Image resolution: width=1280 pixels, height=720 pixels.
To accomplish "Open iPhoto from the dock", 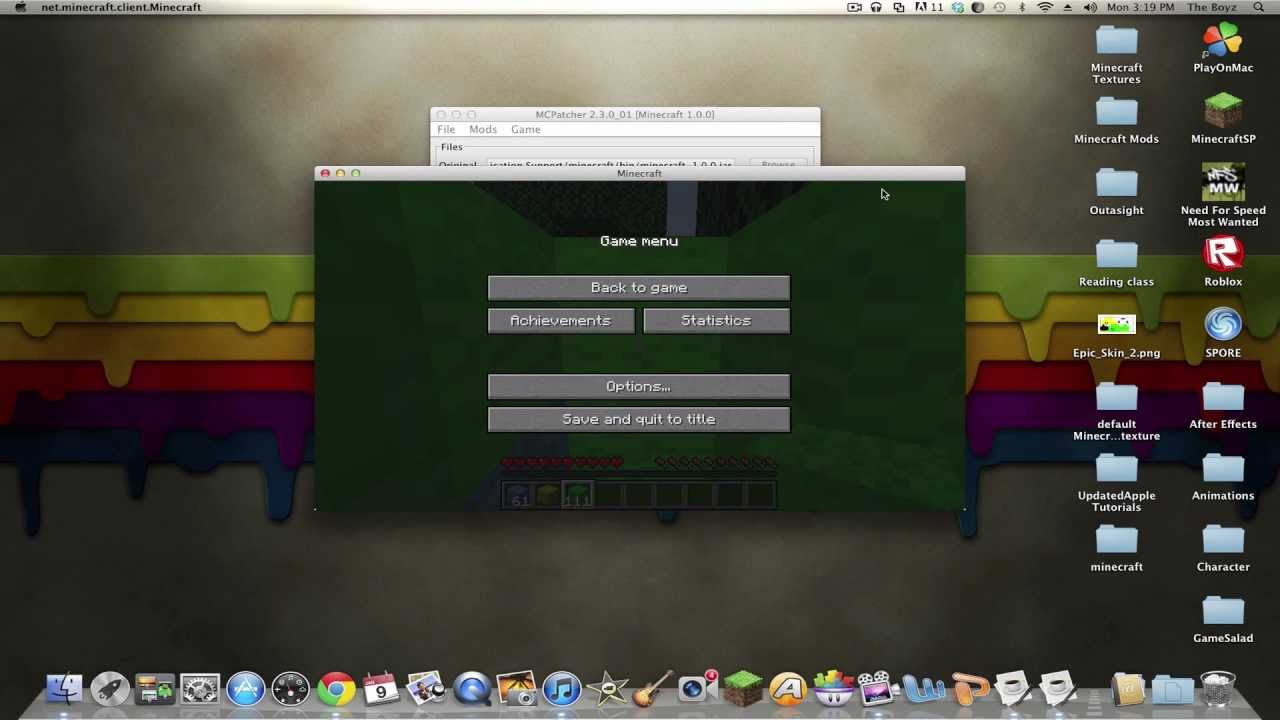I will pyautogui.click(x=517, y=688).
